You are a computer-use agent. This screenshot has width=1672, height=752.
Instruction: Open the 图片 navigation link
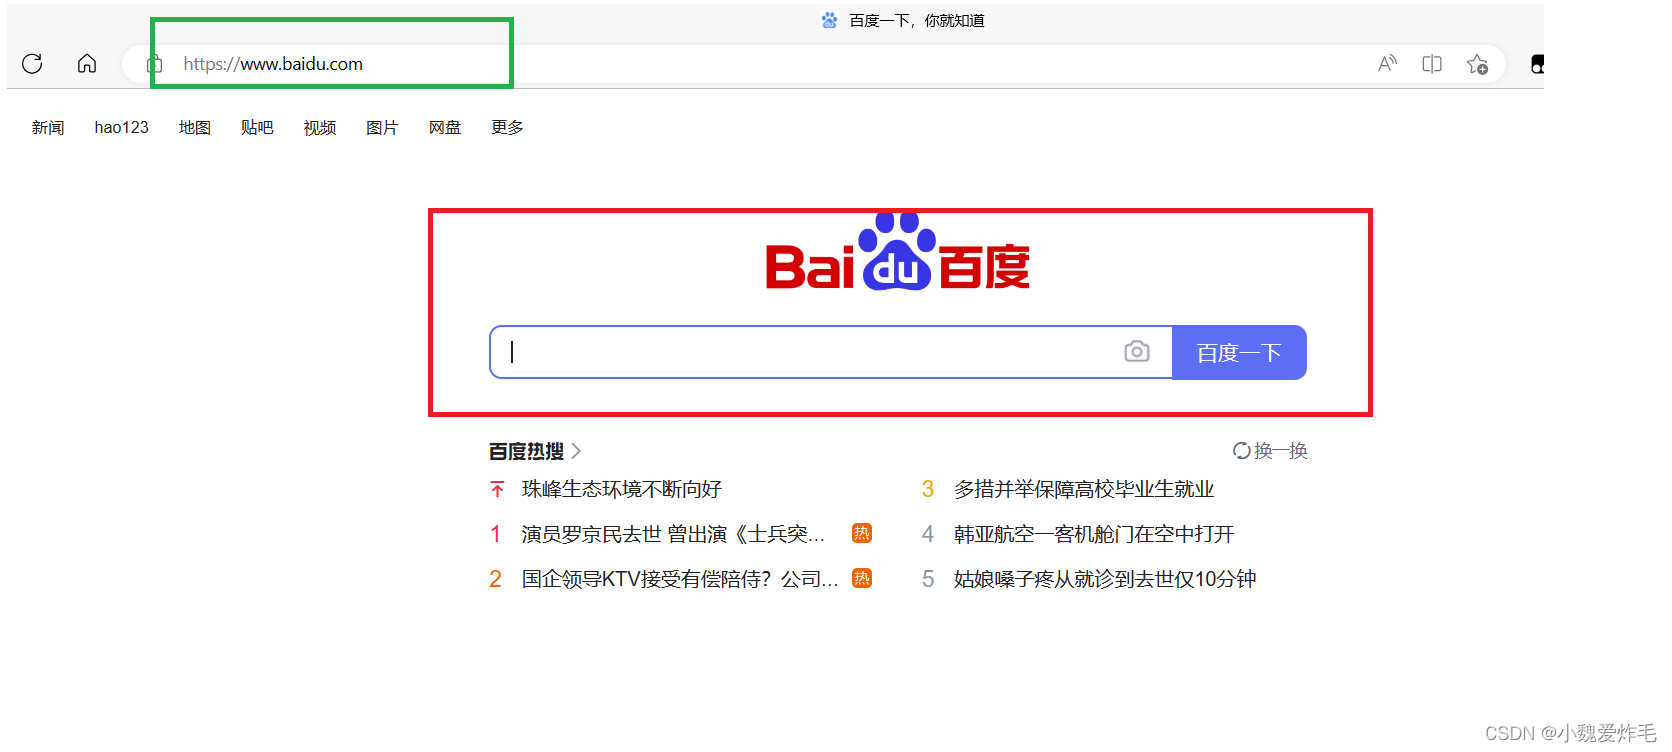[x=382, y=128]
